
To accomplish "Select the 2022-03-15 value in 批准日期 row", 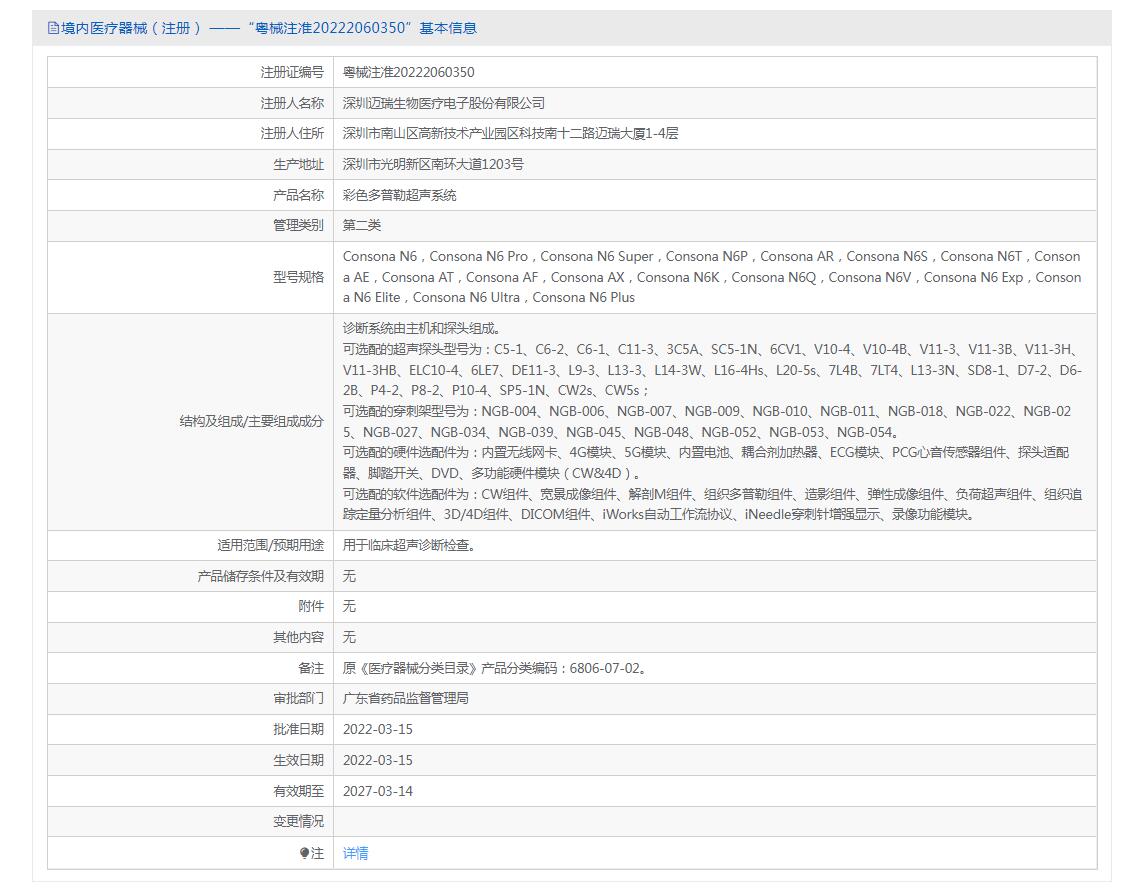I will (x=378, y=729).
